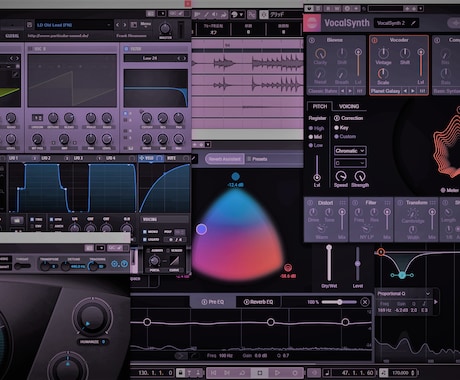Click the play arrow beside Proportional Q
This screenshot has height=380, width=460.
click(x=436, y=302)
